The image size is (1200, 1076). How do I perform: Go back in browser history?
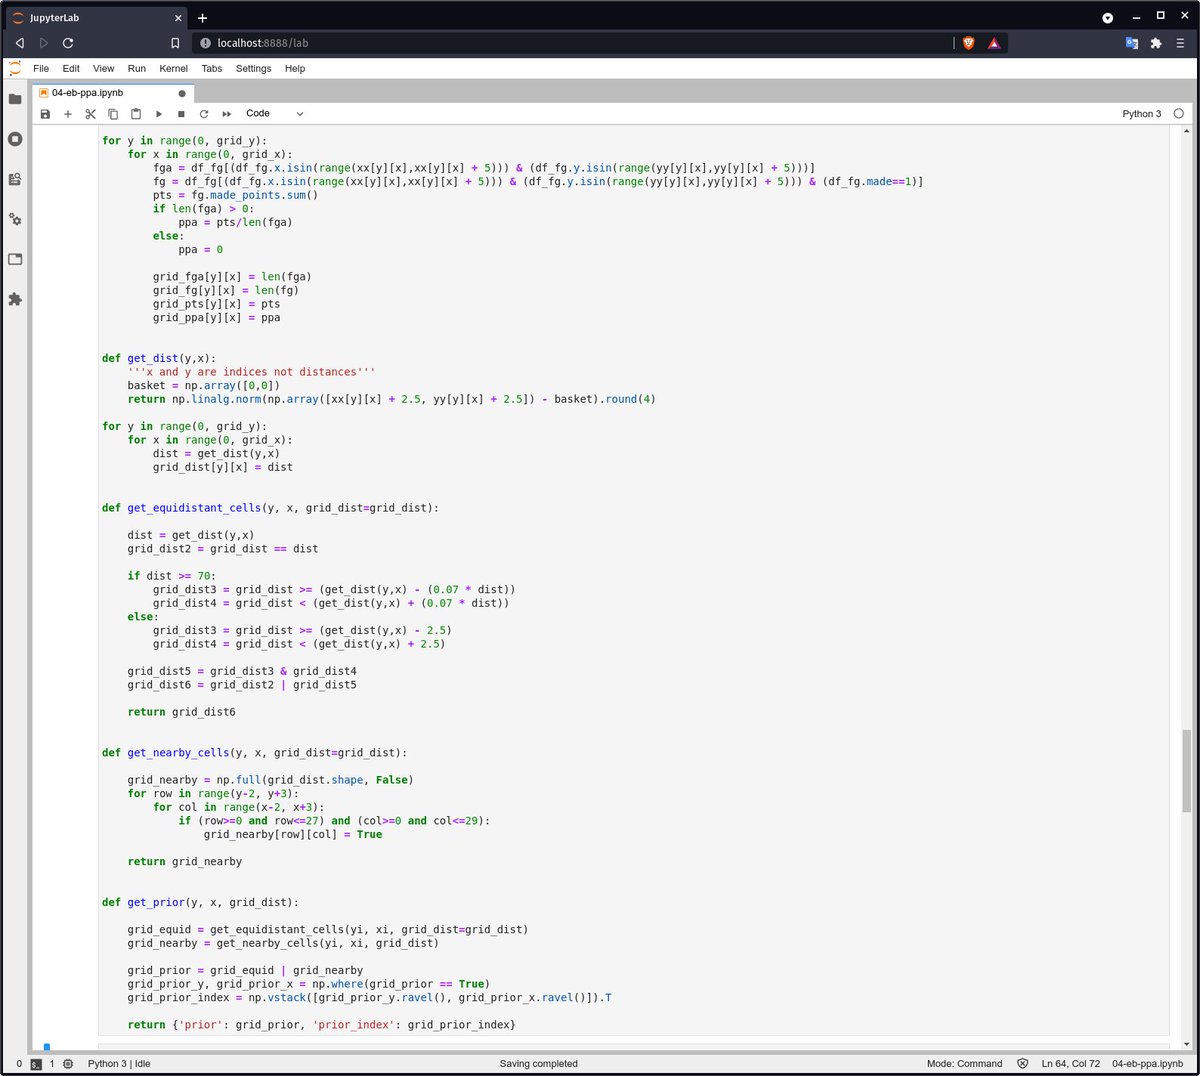click(19, 43)
